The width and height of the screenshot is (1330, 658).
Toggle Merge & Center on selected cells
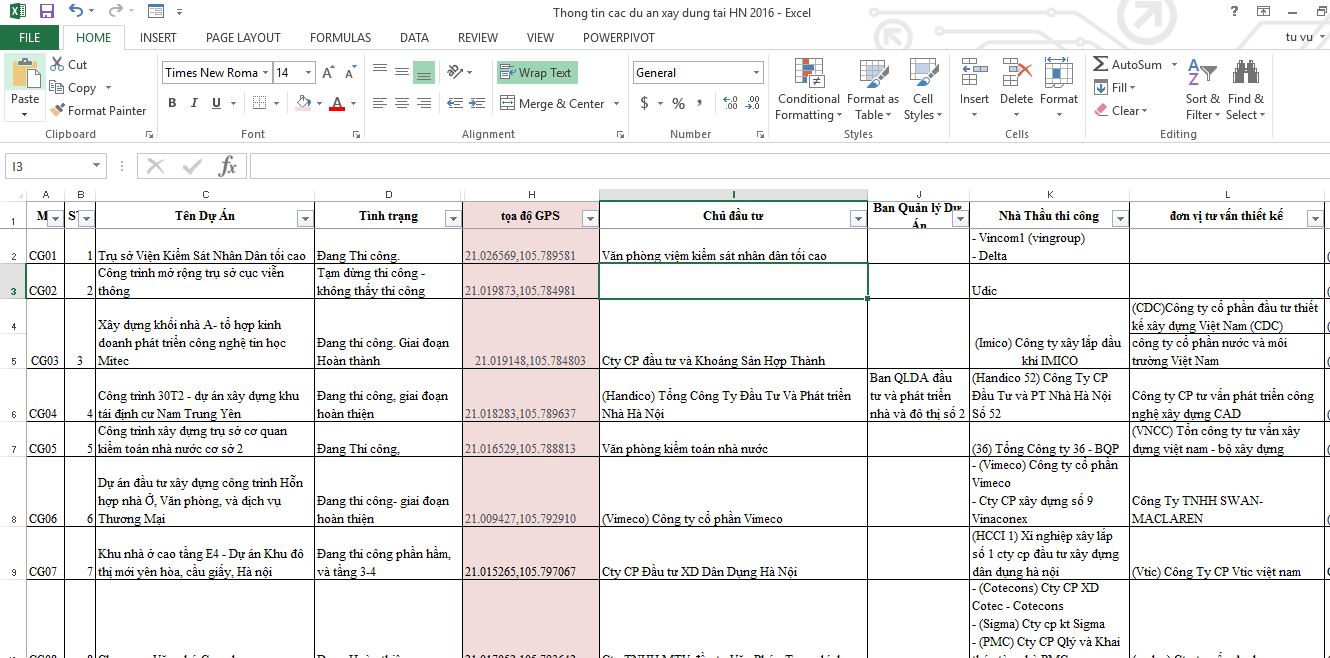[552, 103]
